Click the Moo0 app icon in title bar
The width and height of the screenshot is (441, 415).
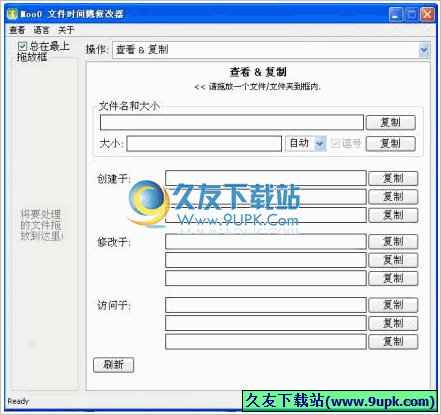pos(13,14)
